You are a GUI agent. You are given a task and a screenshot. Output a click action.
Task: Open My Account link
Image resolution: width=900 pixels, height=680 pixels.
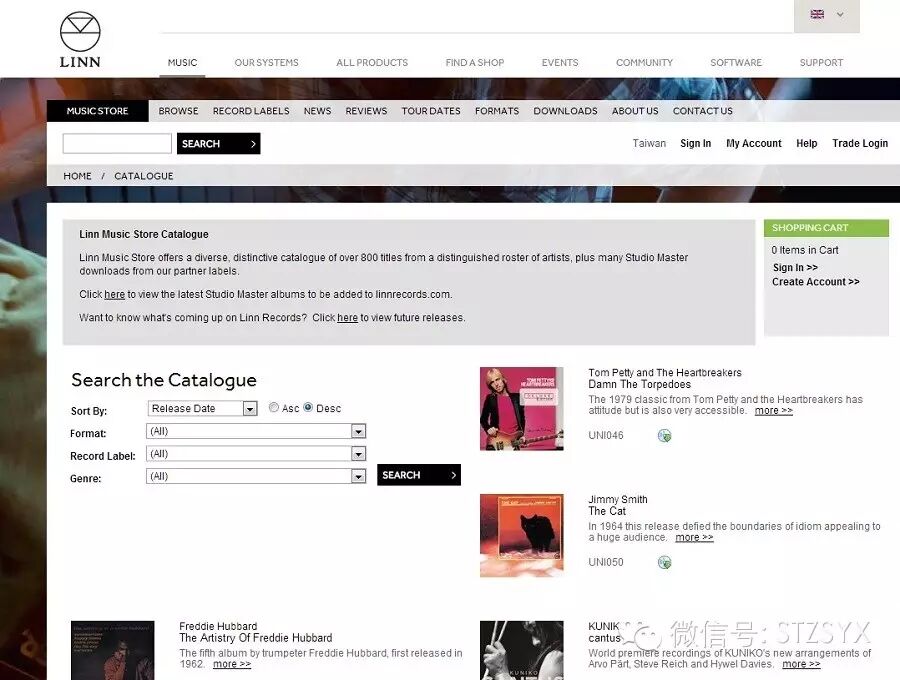[x=754, y=143]
